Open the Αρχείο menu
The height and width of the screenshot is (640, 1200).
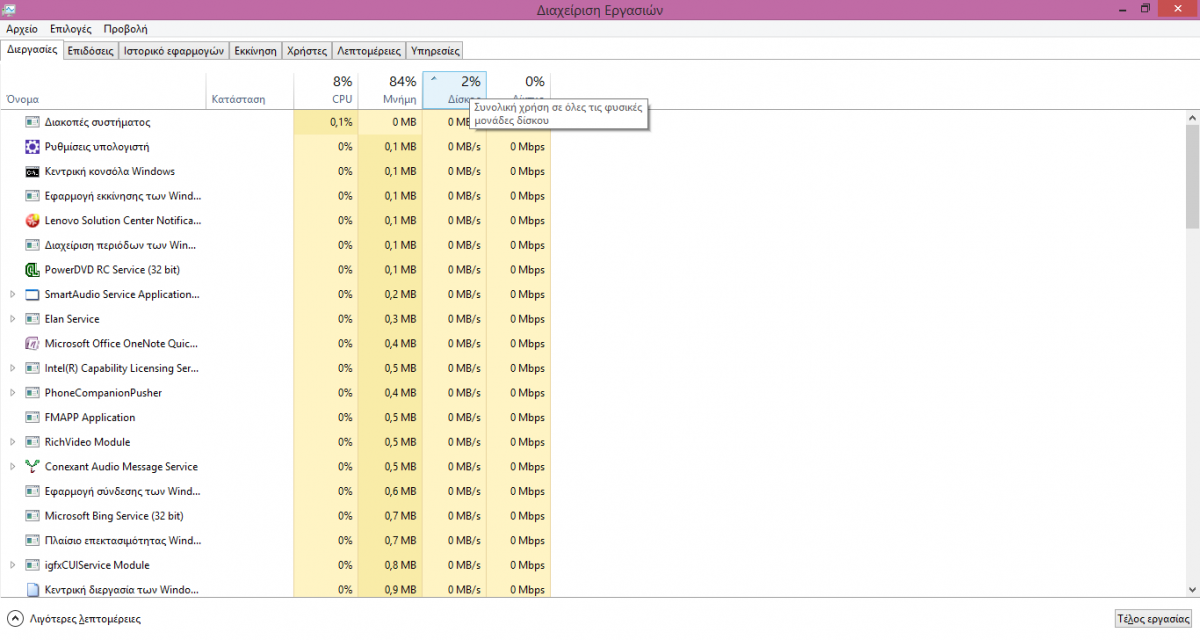22,30
